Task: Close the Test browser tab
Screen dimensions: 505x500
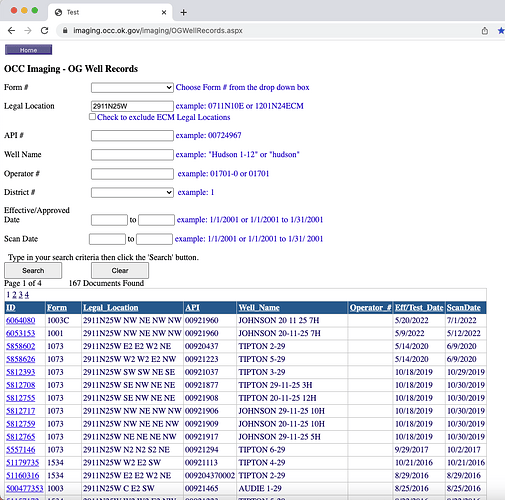Action: click(164, 13)
